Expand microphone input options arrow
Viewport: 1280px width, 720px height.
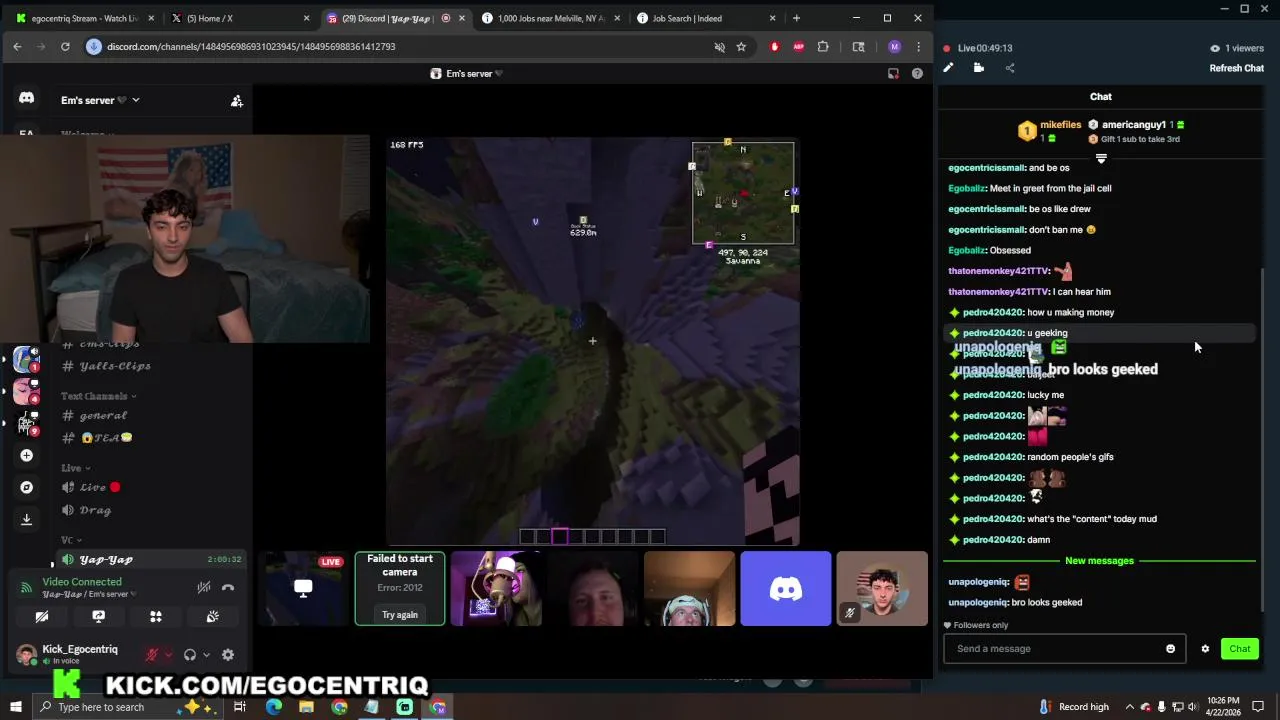point(168,655)
